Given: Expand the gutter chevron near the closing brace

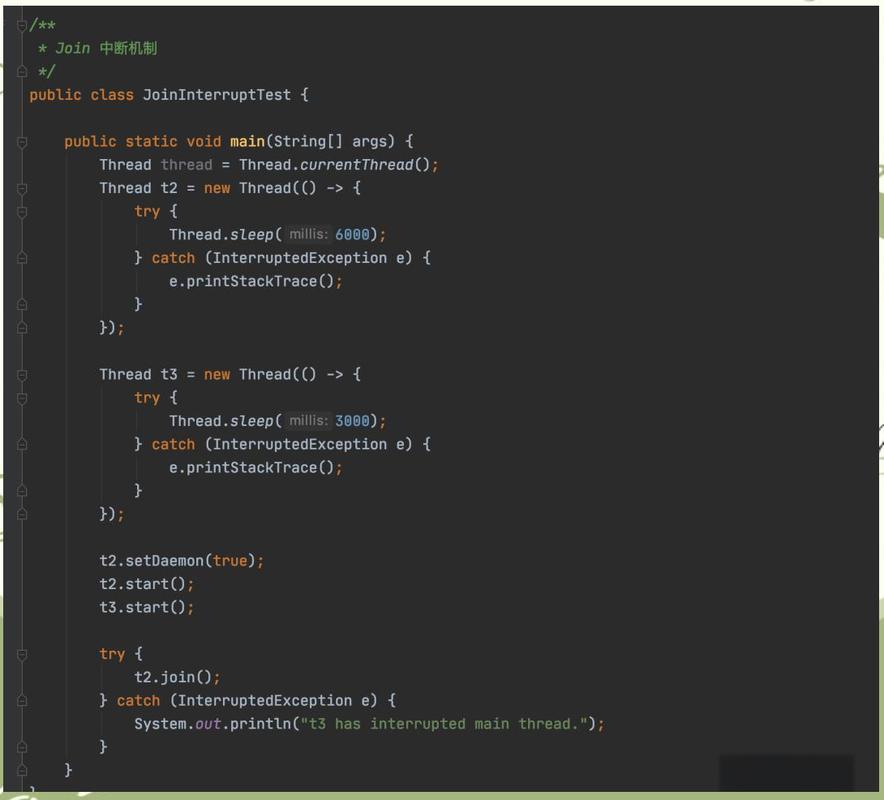Looking at the screenshot, I should (22, 770).
